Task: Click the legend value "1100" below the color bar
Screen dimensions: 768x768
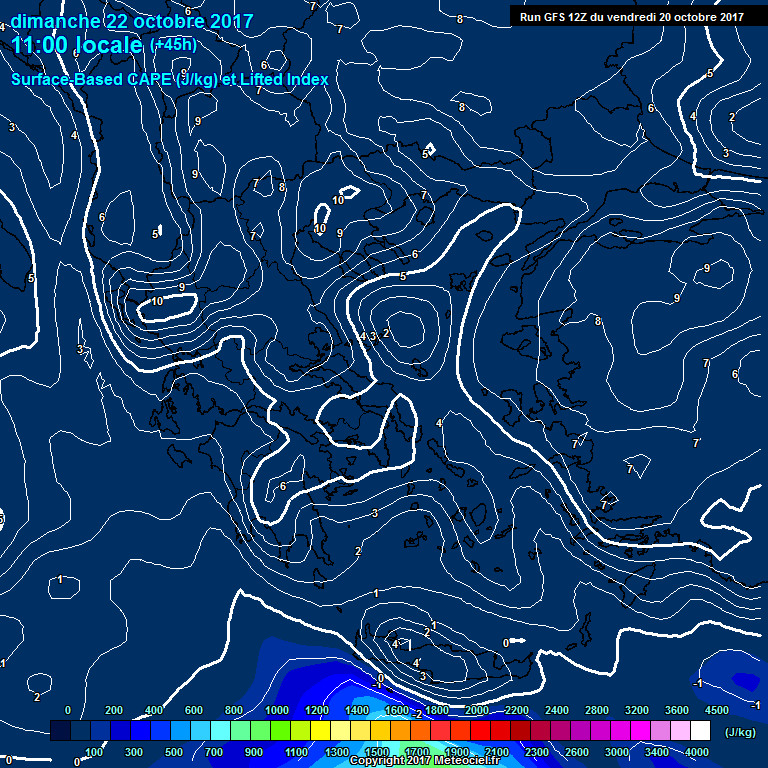Action: [296, 752]
